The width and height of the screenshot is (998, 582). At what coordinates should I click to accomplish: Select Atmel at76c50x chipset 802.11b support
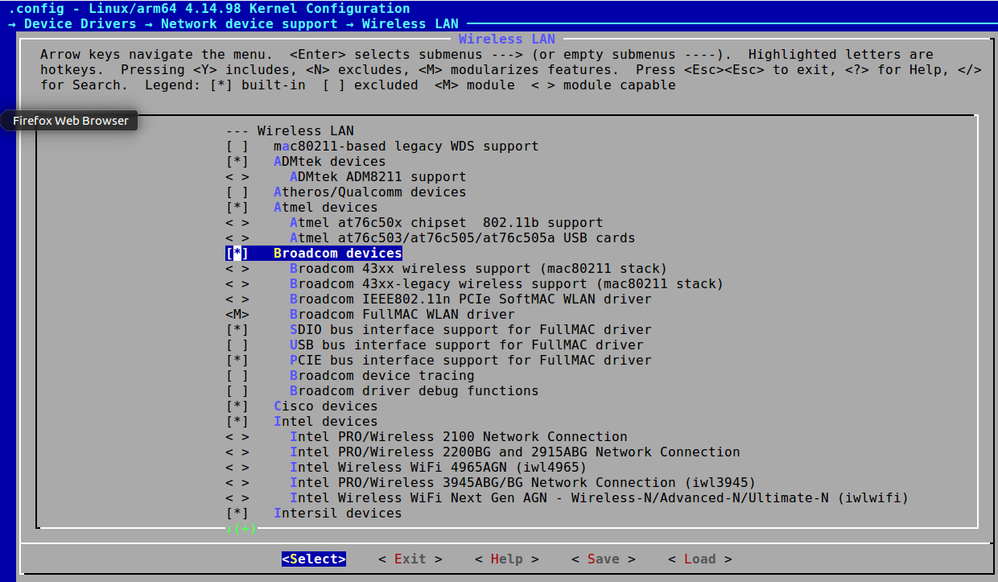point(446,223)
